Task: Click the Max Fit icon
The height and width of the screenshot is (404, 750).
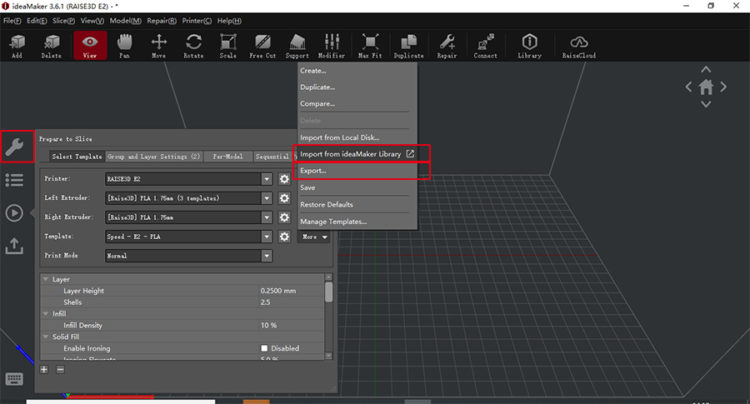Action: coord(370,46)
